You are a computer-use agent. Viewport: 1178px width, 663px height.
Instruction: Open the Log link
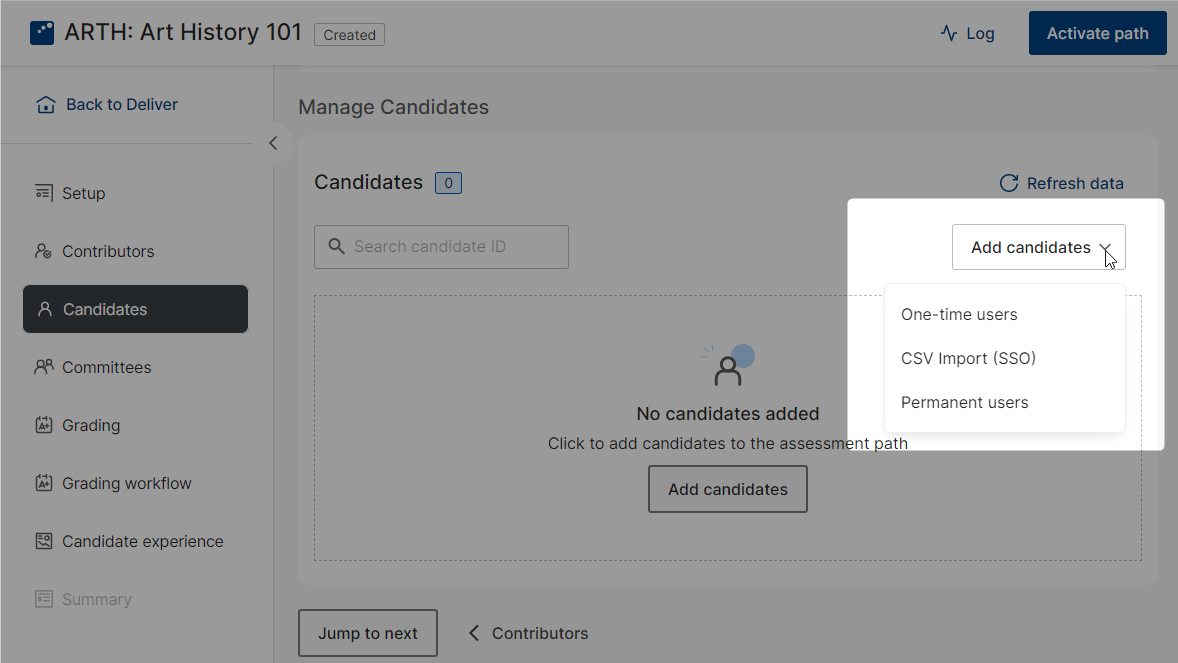(968, 33)
